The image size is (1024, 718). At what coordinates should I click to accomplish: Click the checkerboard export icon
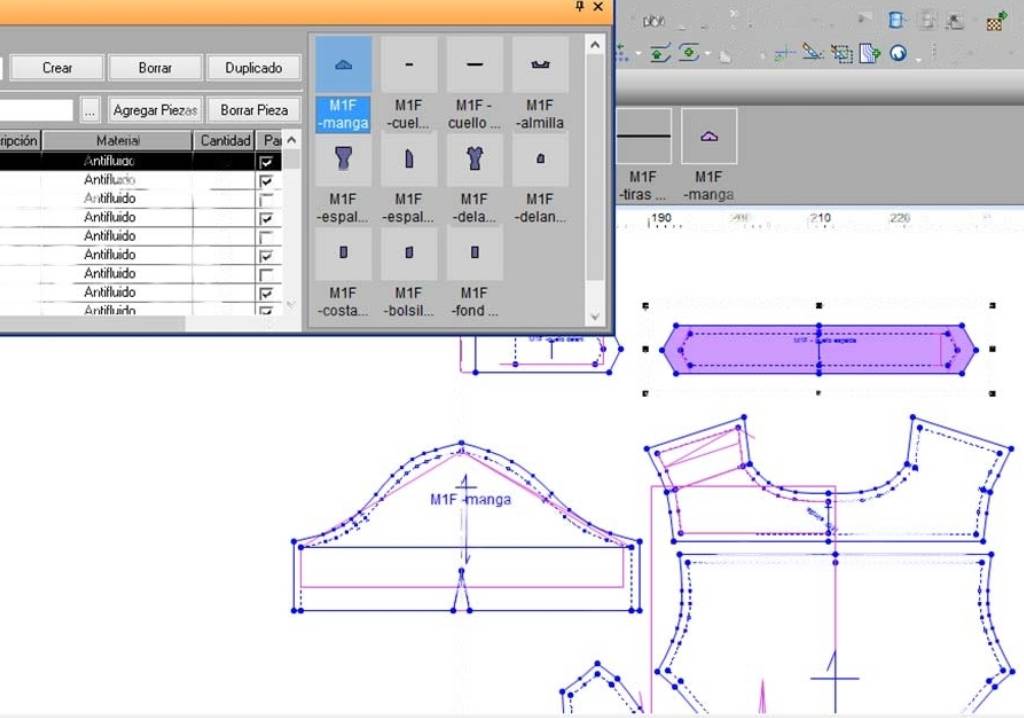click(x=994, y=21)
